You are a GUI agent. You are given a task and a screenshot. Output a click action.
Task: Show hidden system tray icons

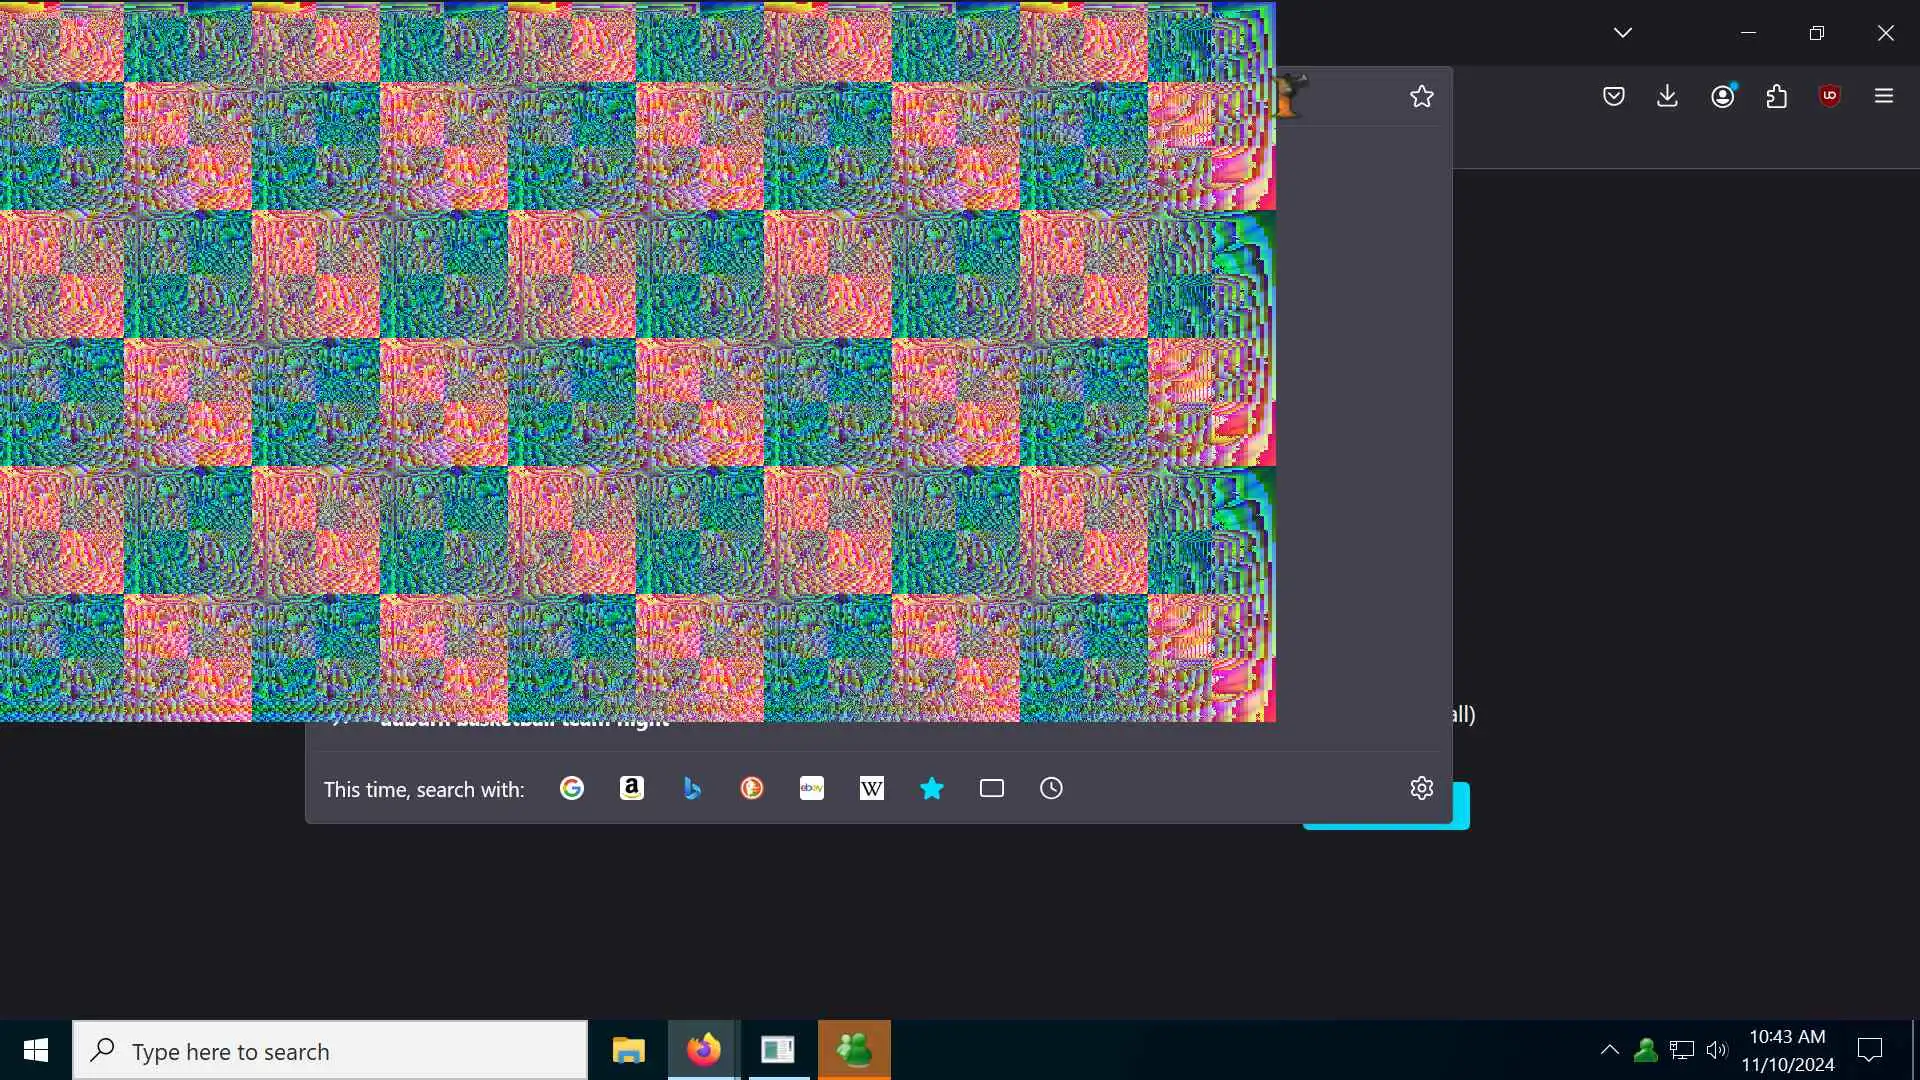(x=1609, y=1050)
